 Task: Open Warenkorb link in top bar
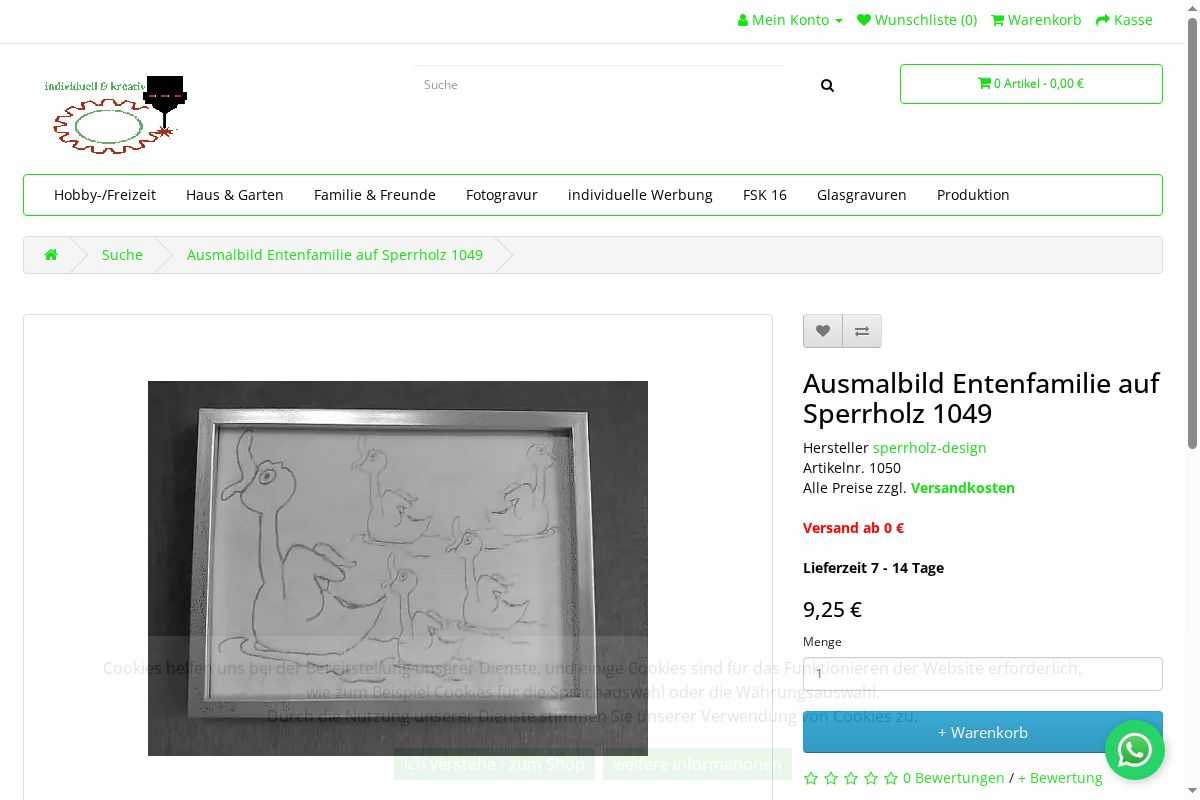tap(1036, 20)
